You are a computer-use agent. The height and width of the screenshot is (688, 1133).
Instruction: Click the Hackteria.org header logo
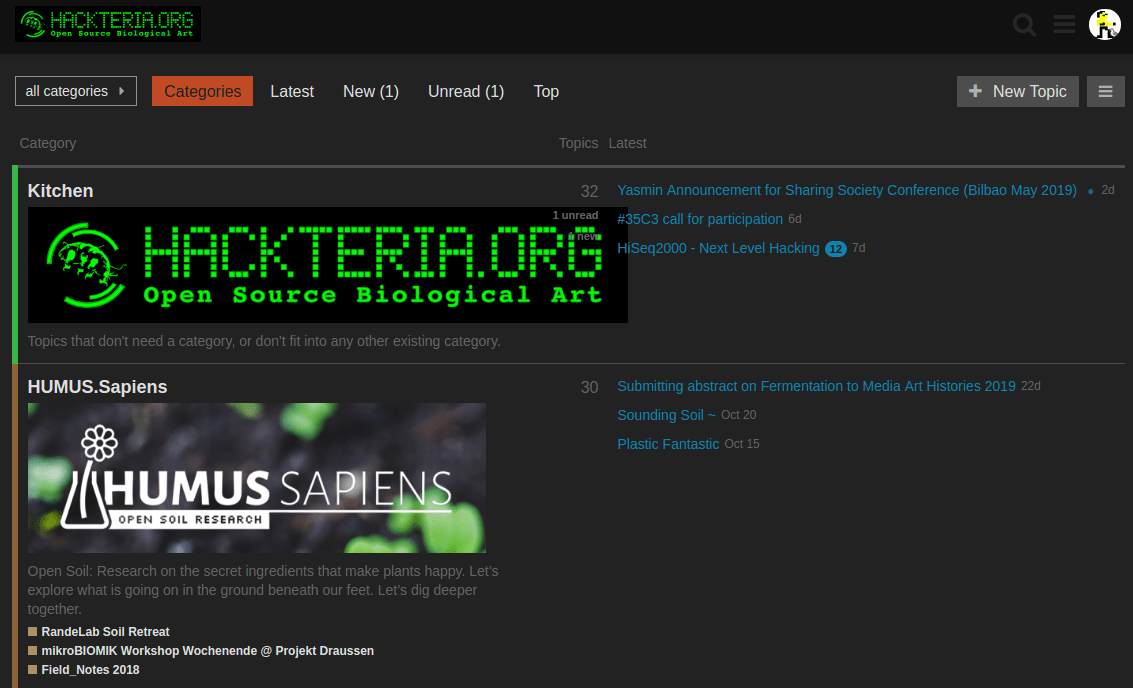(106, 23)
